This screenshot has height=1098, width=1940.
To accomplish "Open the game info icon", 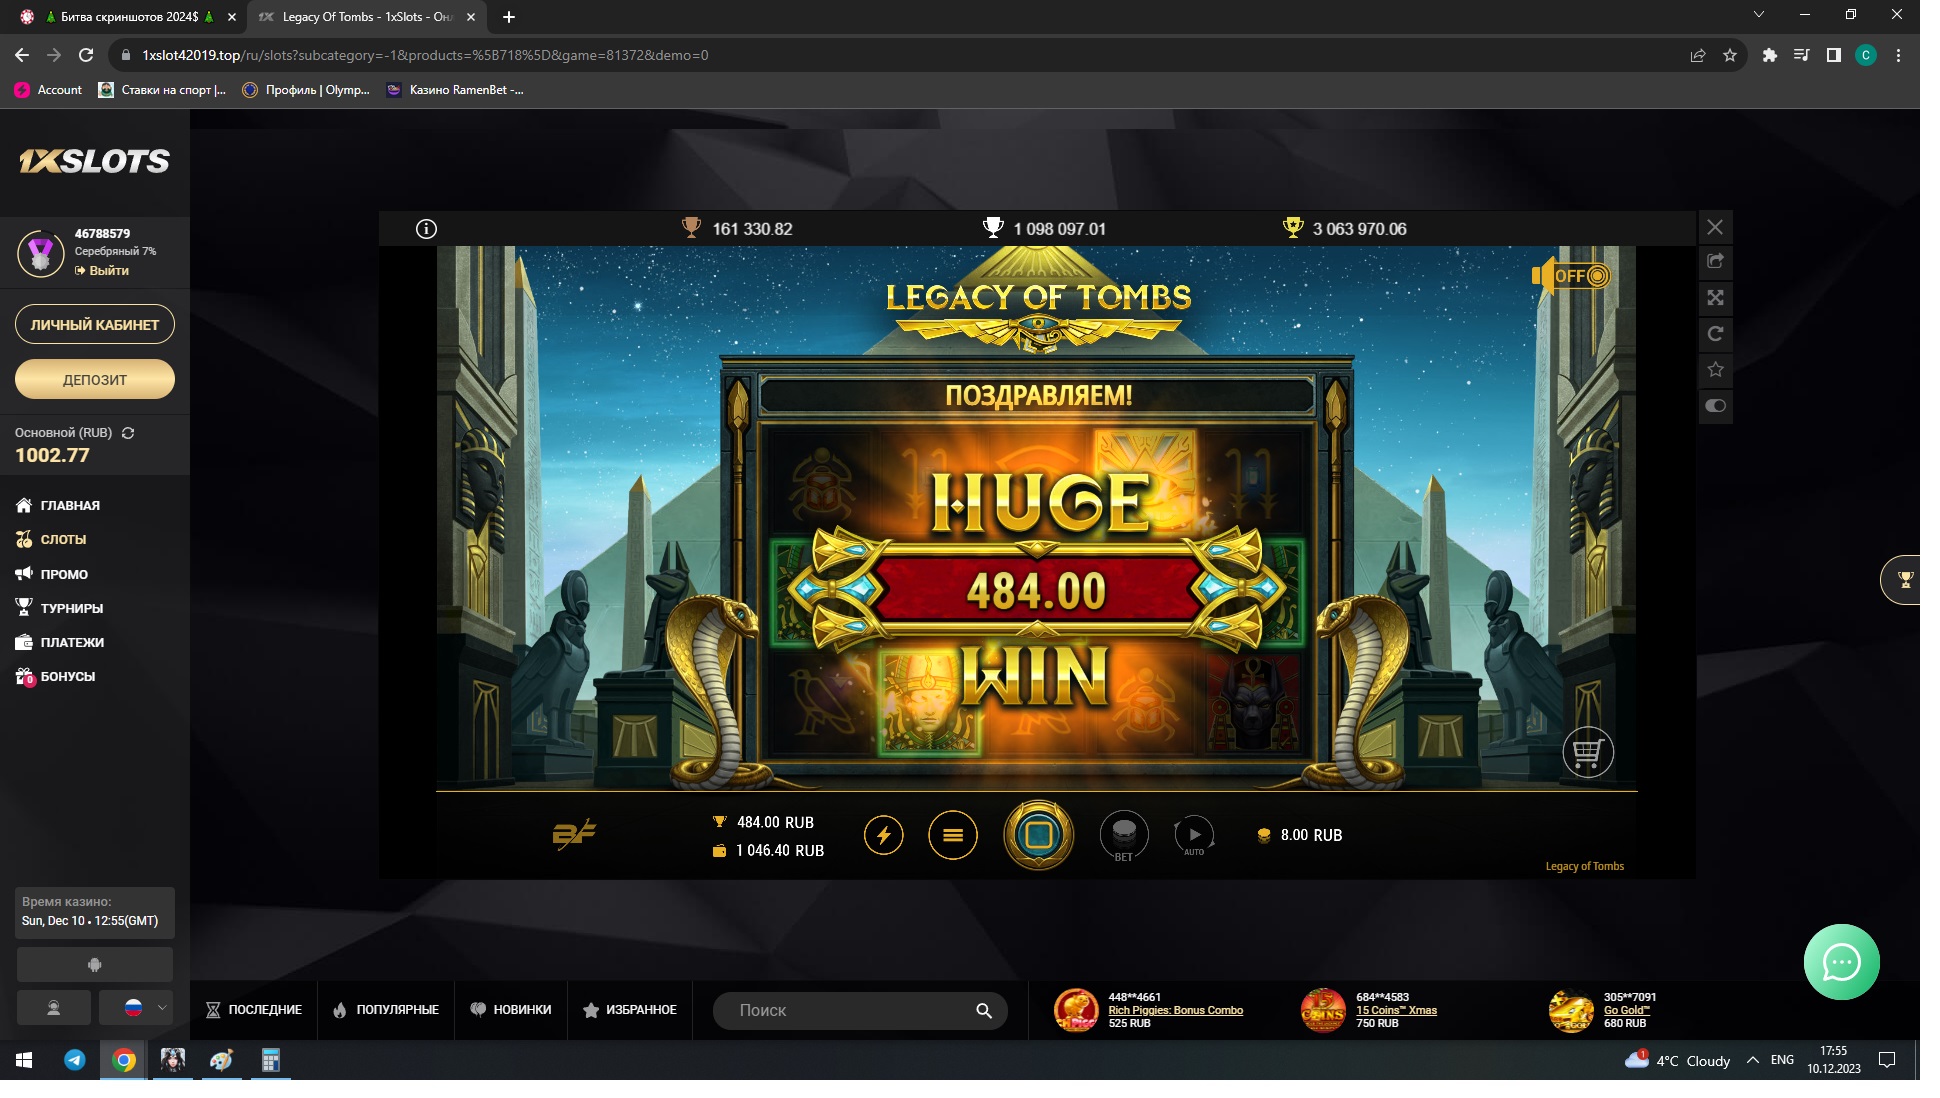I will (x=426, y=229).
